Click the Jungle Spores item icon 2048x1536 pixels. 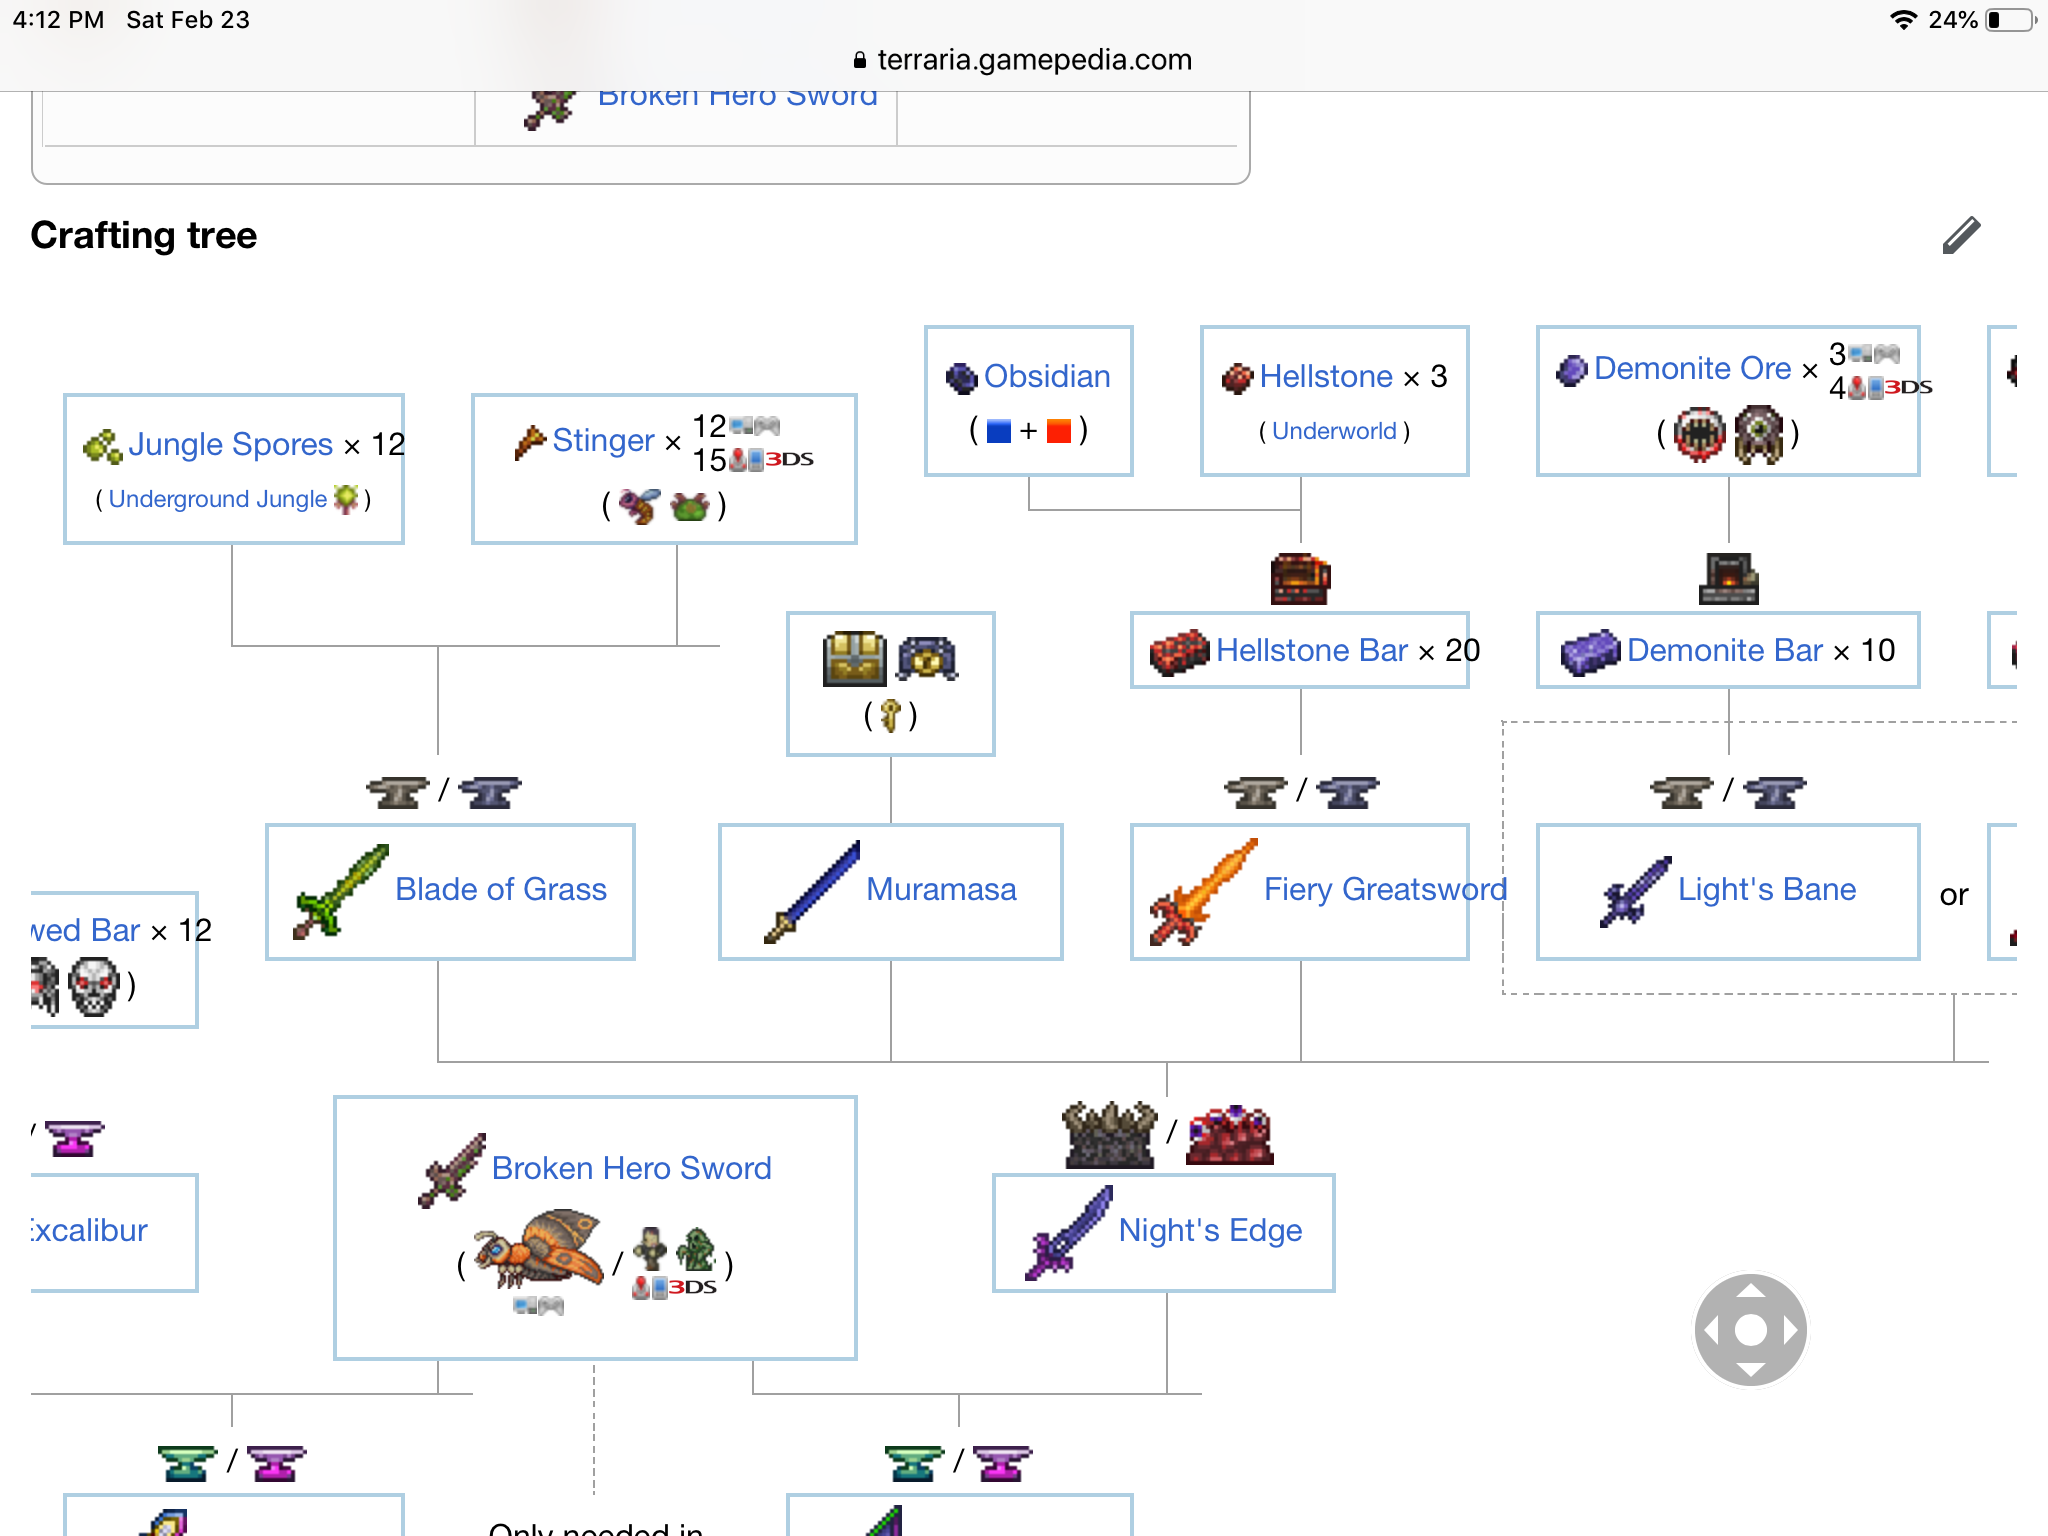pyautogui.click(x=102, y=446)
